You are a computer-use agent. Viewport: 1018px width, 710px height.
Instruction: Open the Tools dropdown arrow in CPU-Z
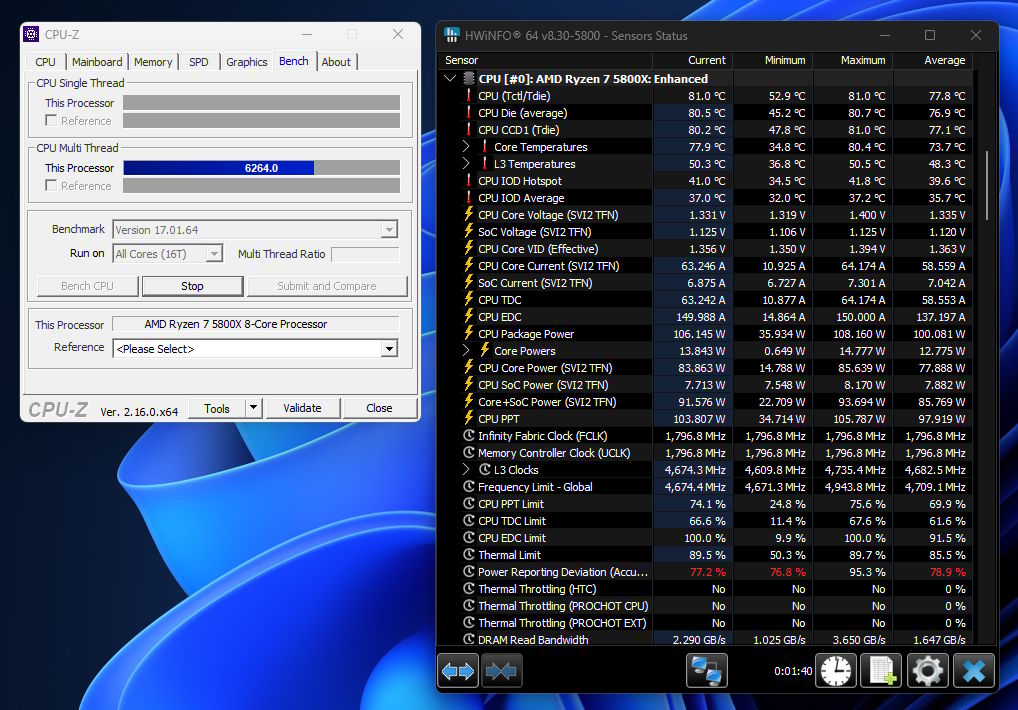tap(253, 408)
